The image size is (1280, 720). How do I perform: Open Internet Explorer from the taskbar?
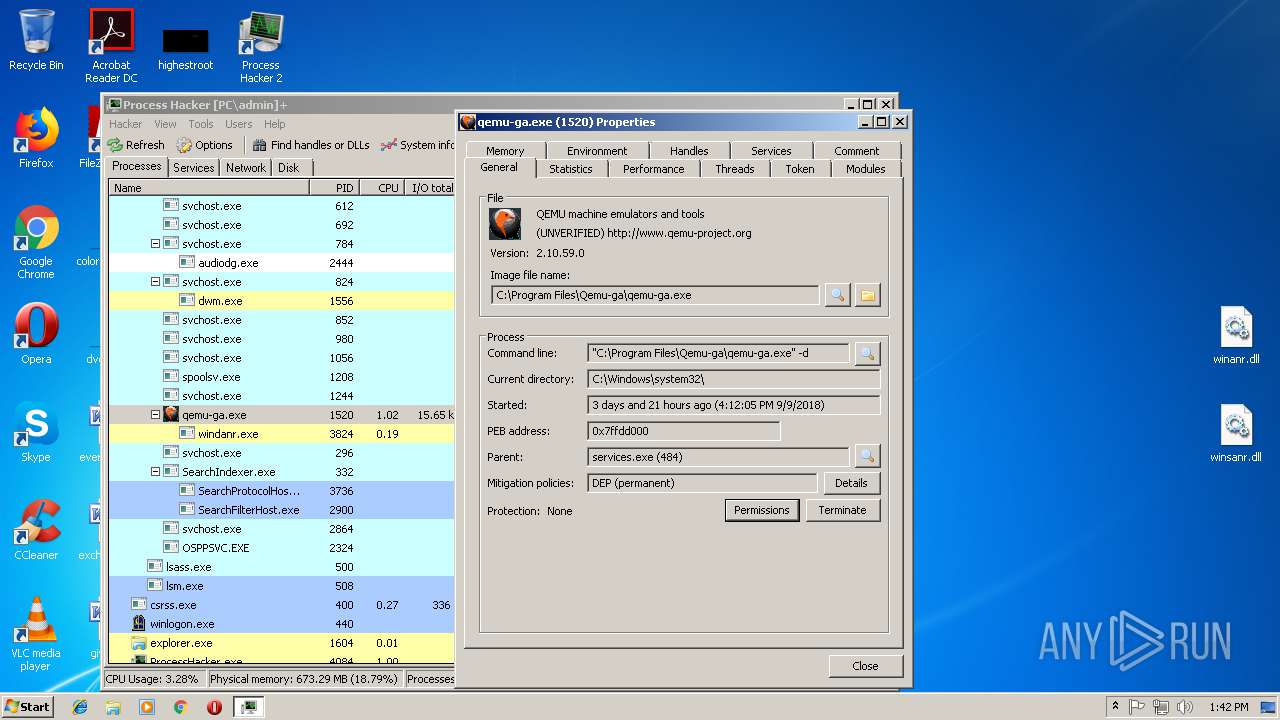pyautogui.click(x=80, y=707)
